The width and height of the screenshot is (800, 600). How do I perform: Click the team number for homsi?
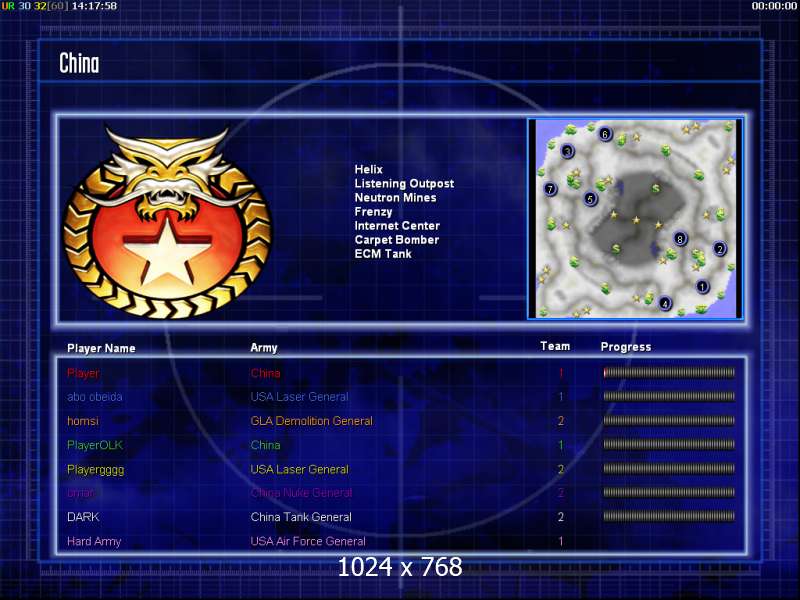click(560, 421)
